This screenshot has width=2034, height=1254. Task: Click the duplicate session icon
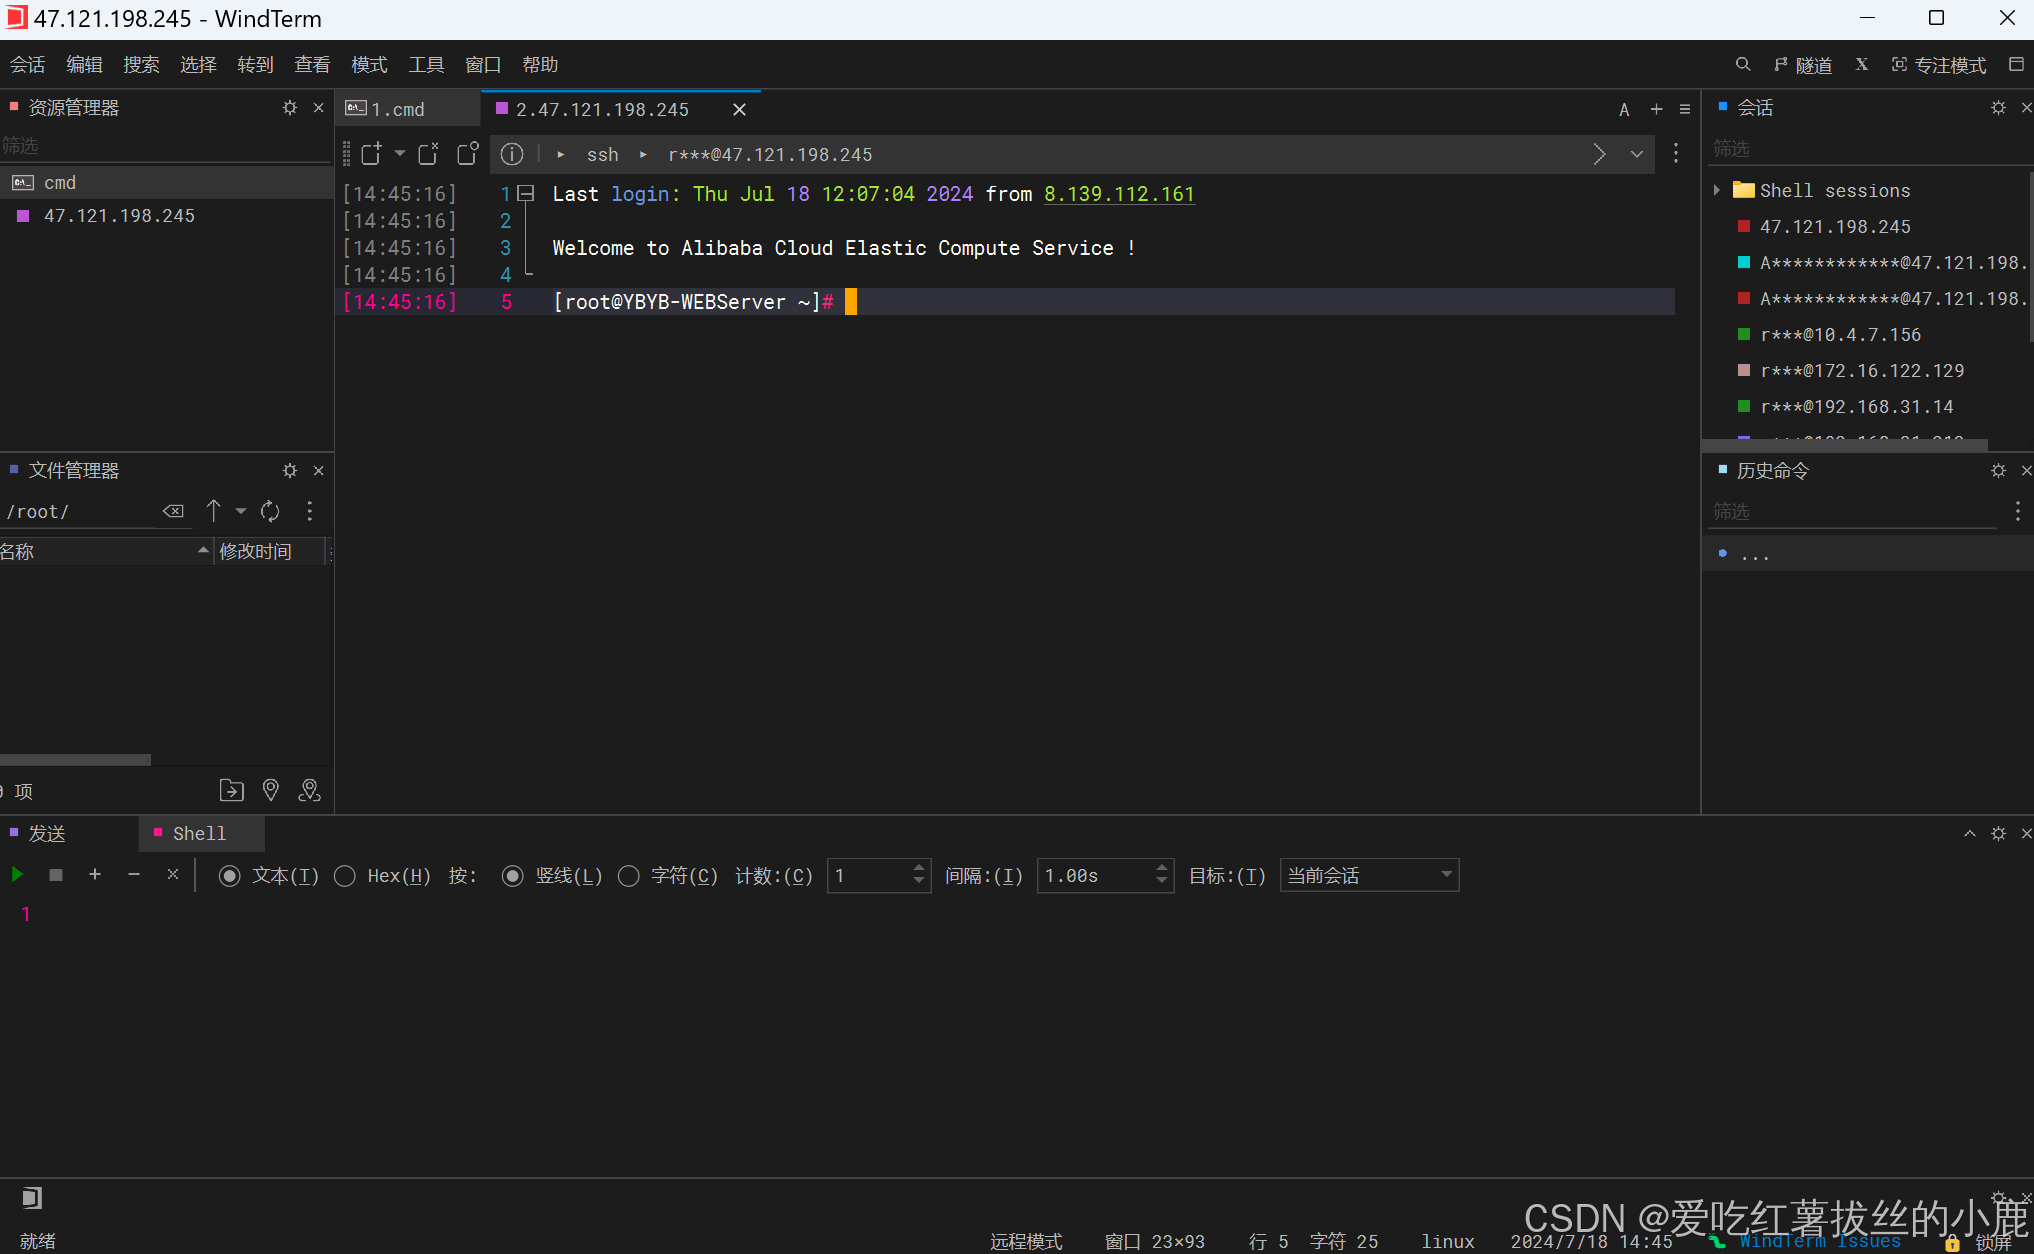(x=429, y=154)
